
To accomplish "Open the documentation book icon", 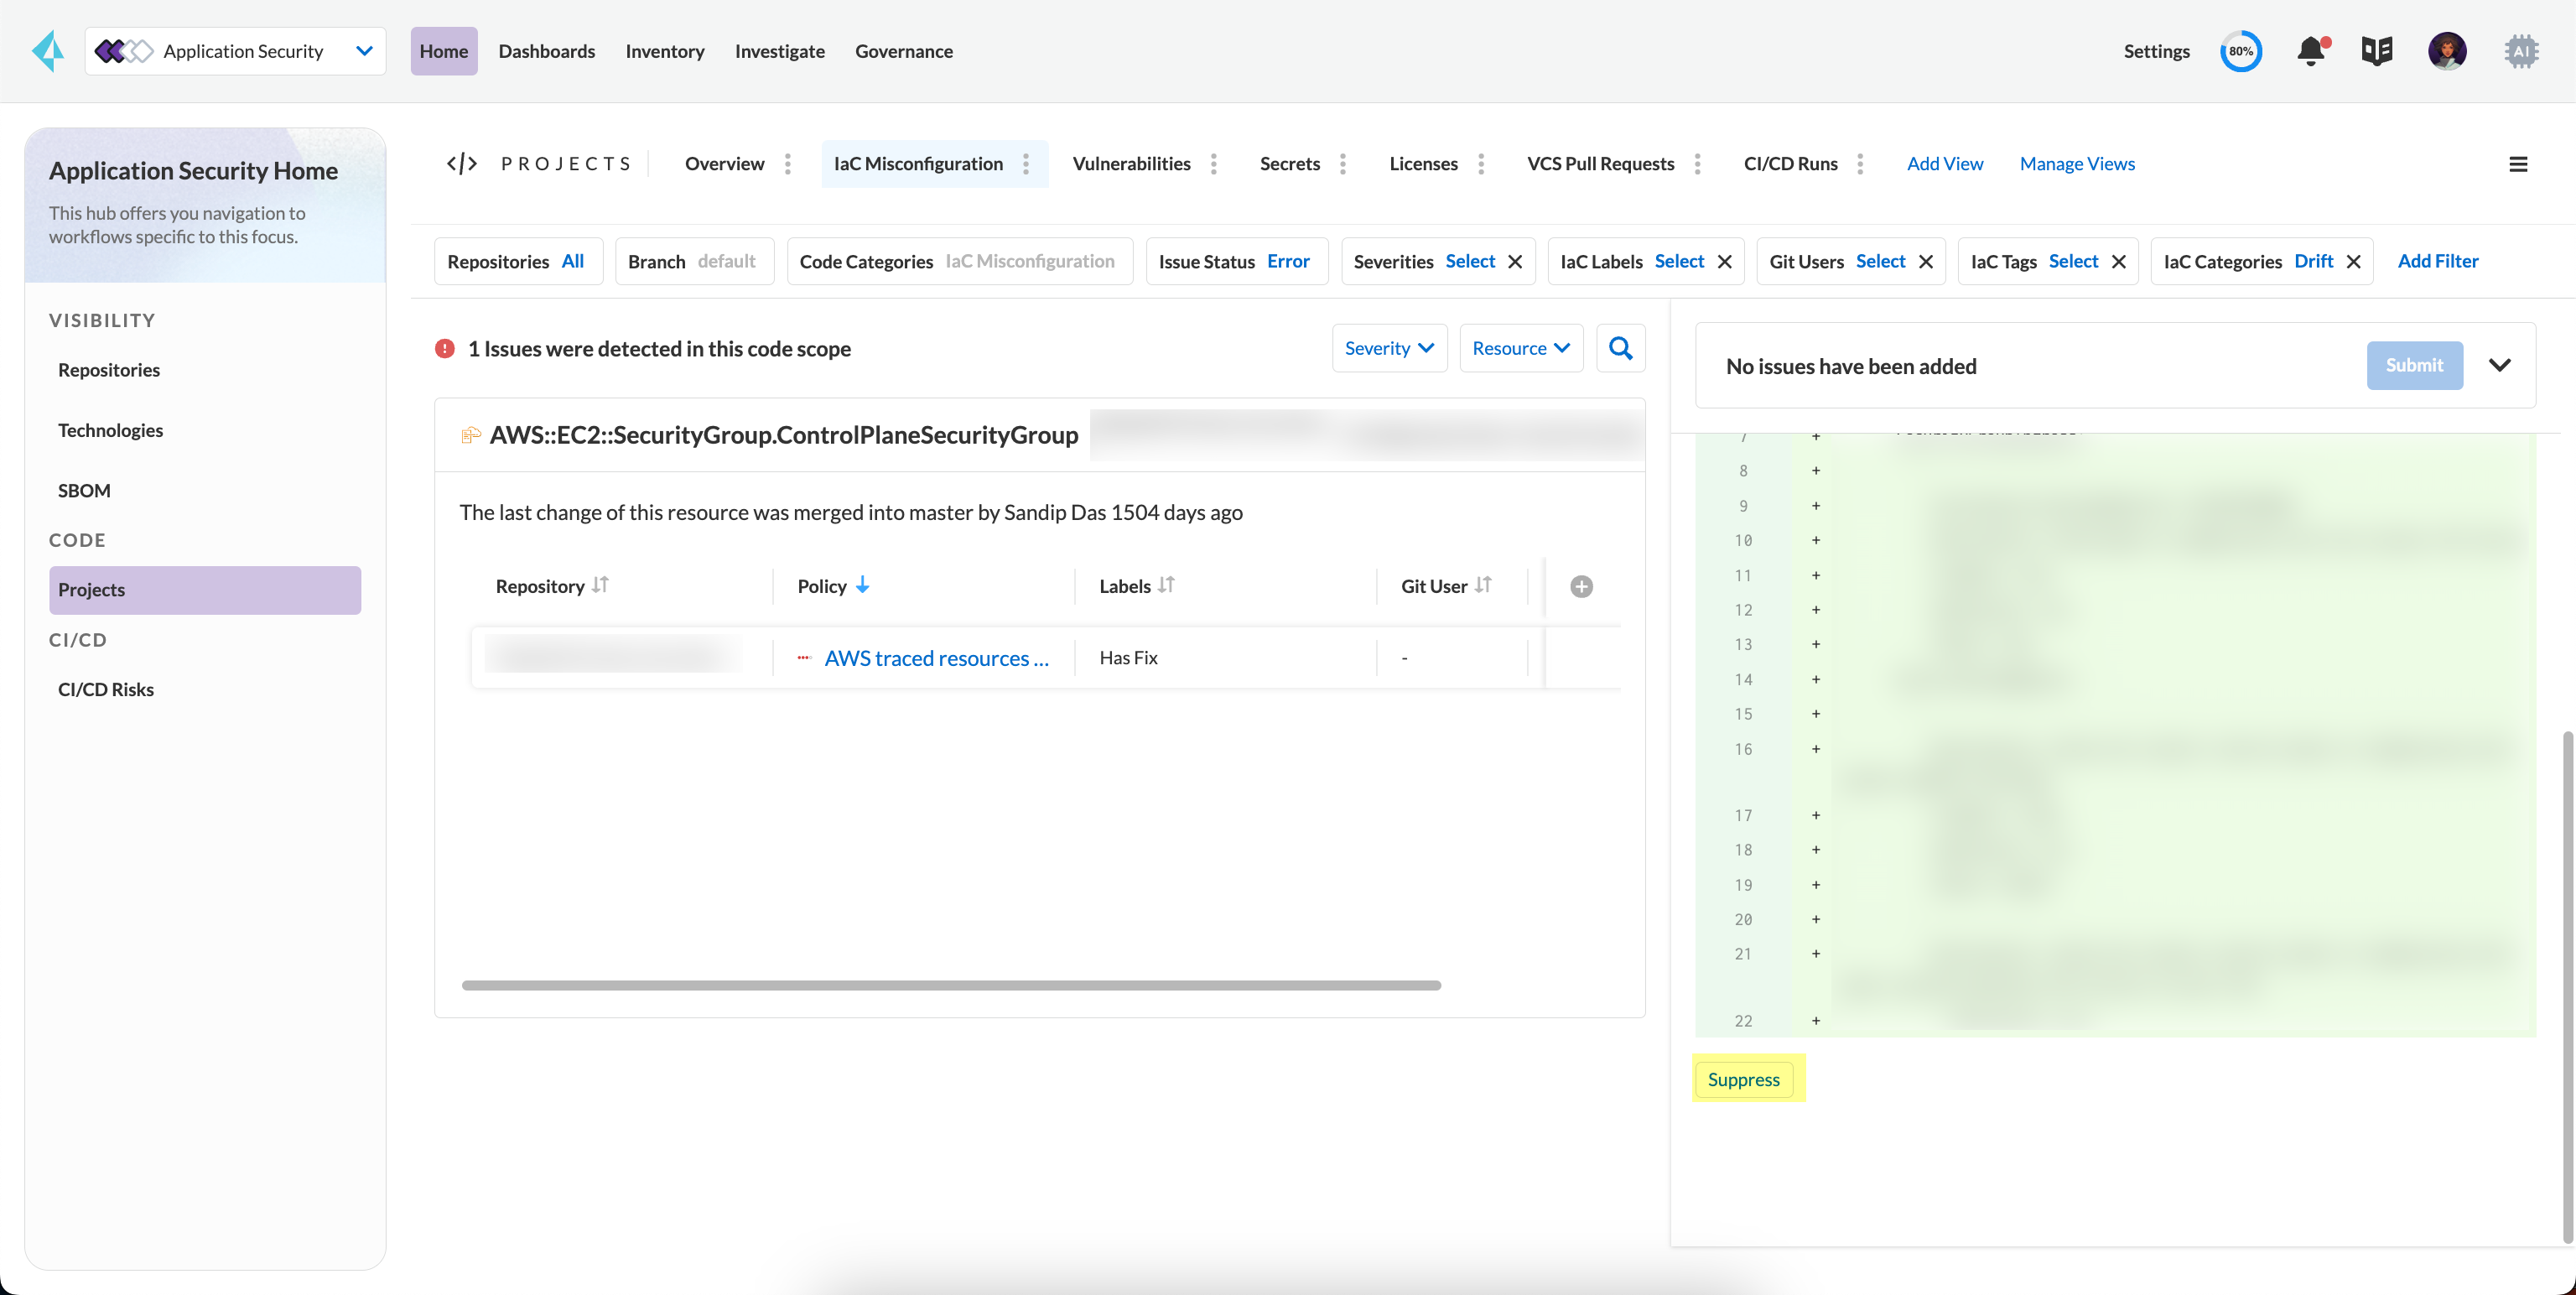I will click(x=2377, y=51).
